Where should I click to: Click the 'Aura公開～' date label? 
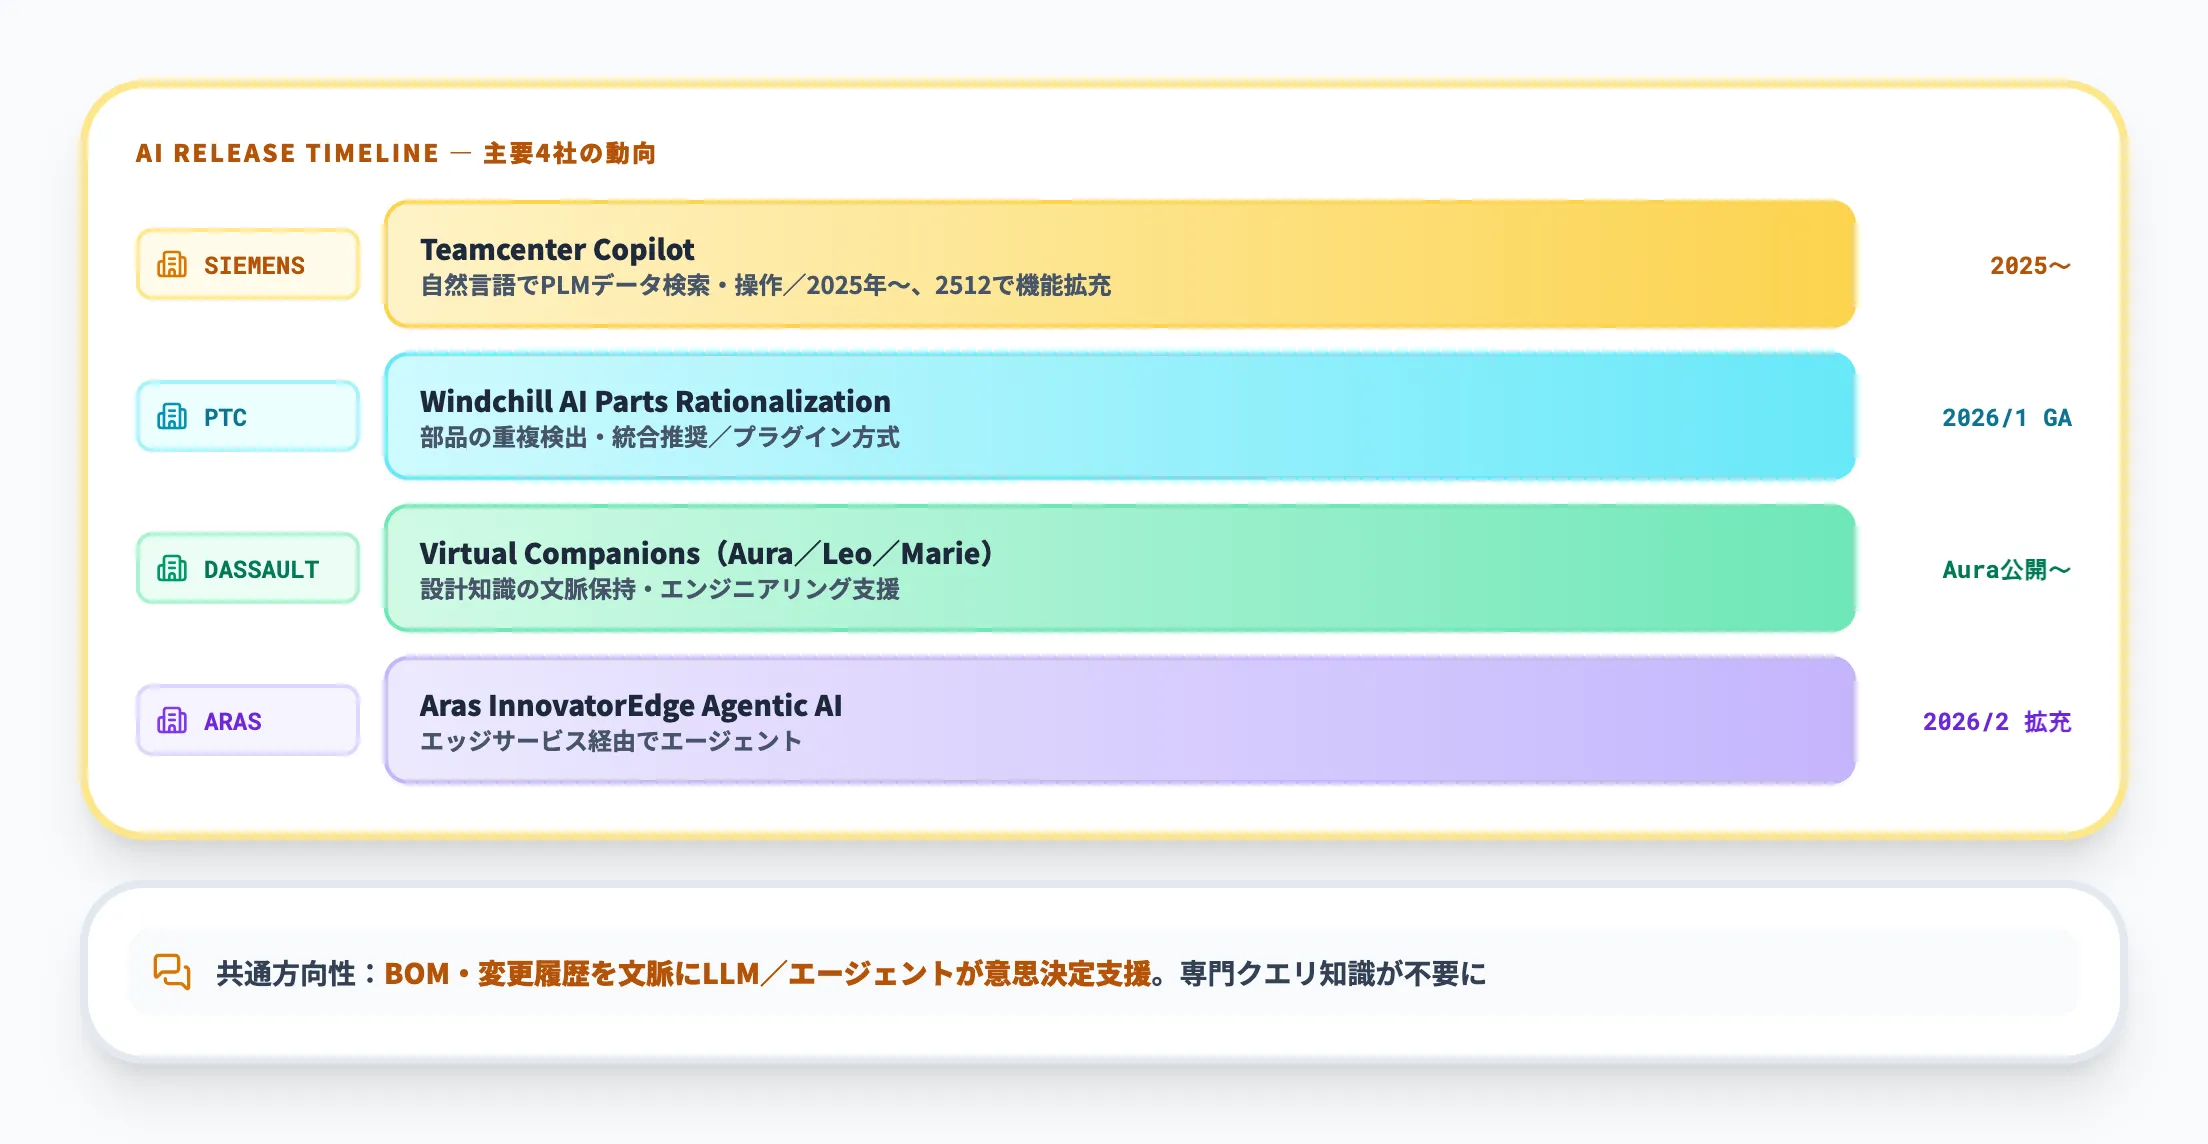pyautogui.click(x=2007, y=570)
